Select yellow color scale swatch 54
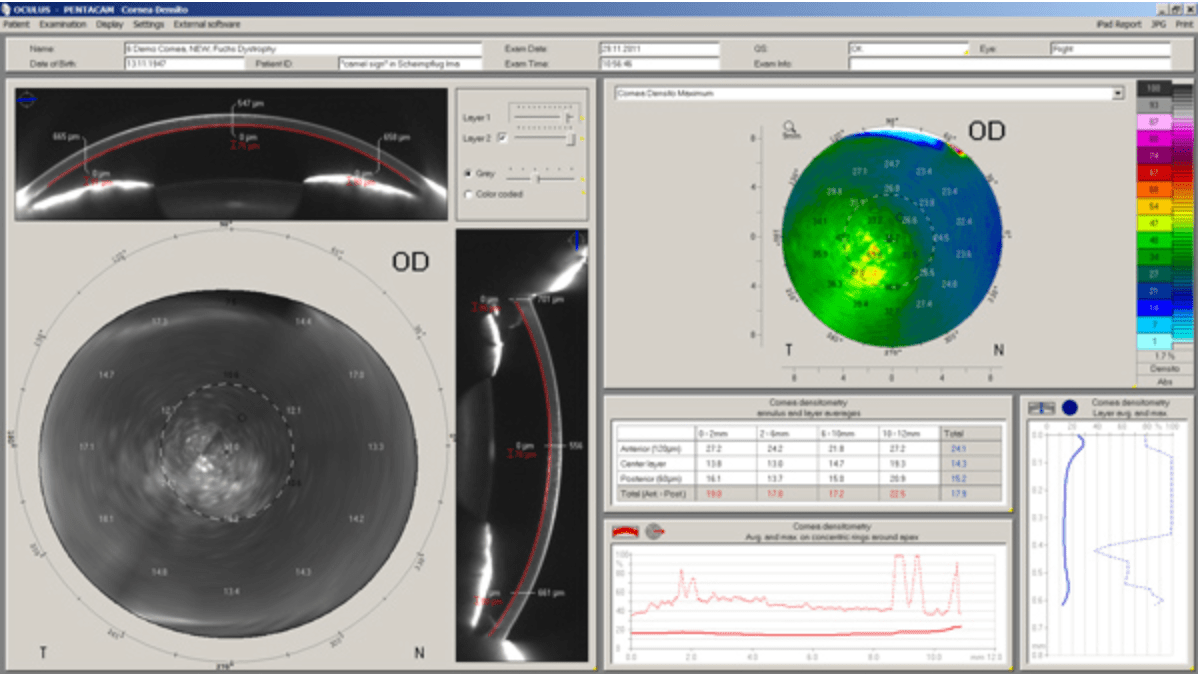The height and width of the screenshot is (674, 1202). (1153, 206)
